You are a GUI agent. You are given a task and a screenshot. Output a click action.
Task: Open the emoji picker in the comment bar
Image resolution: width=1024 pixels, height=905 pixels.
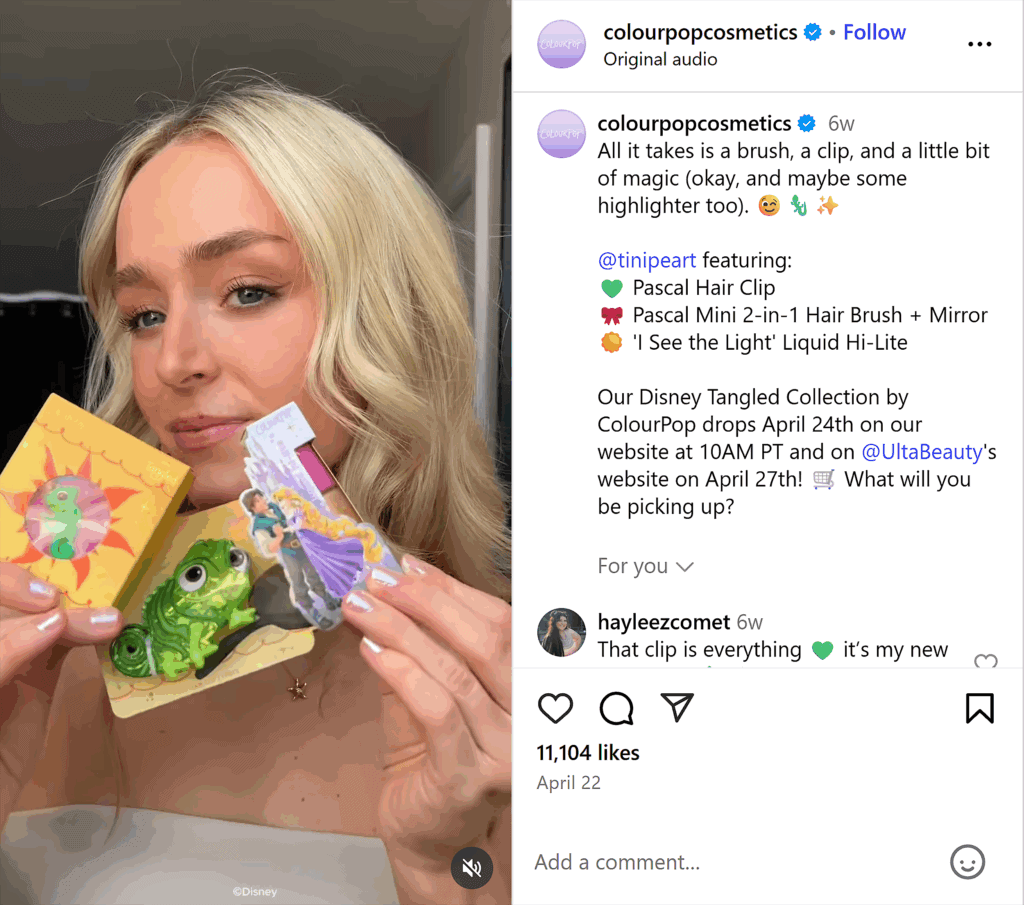pyautogui.click(x=967, y=862)
